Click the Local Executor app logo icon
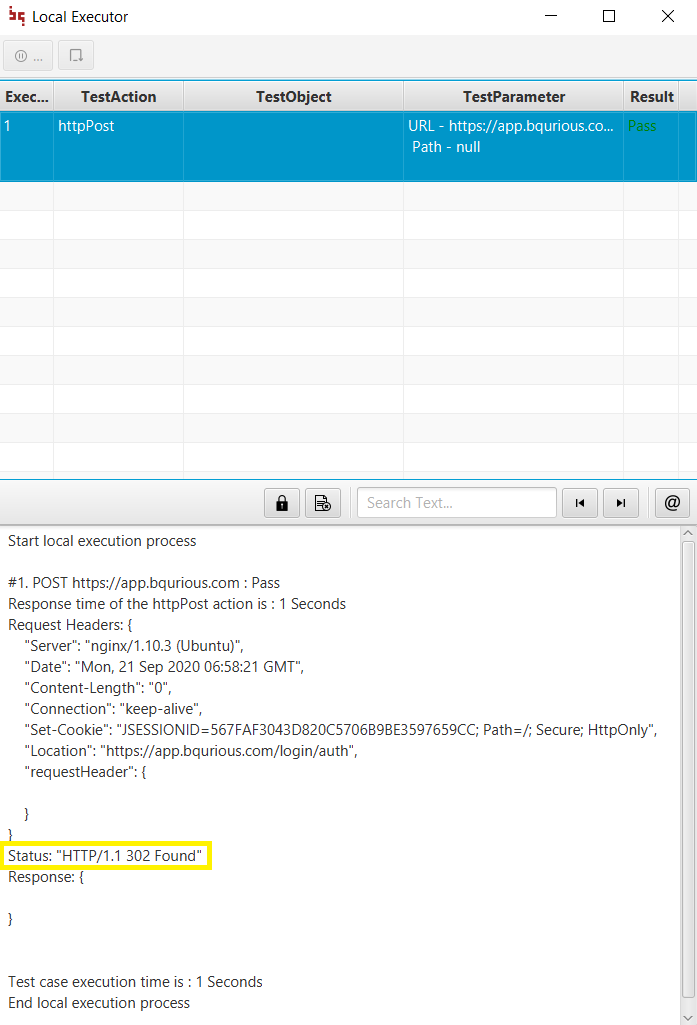The height and width of the screenshot is (1025, 697). [x=17, y=16]
